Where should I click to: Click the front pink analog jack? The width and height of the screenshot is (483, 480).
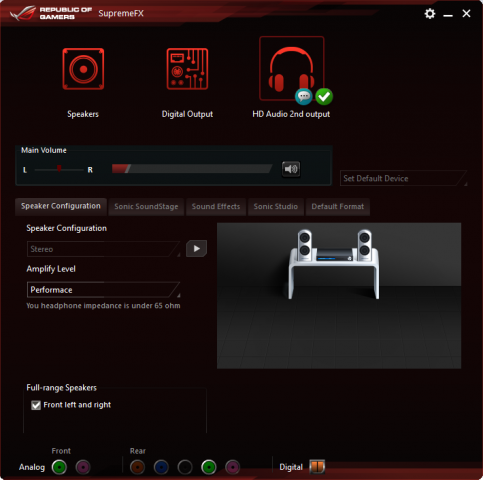coord(83,467)
